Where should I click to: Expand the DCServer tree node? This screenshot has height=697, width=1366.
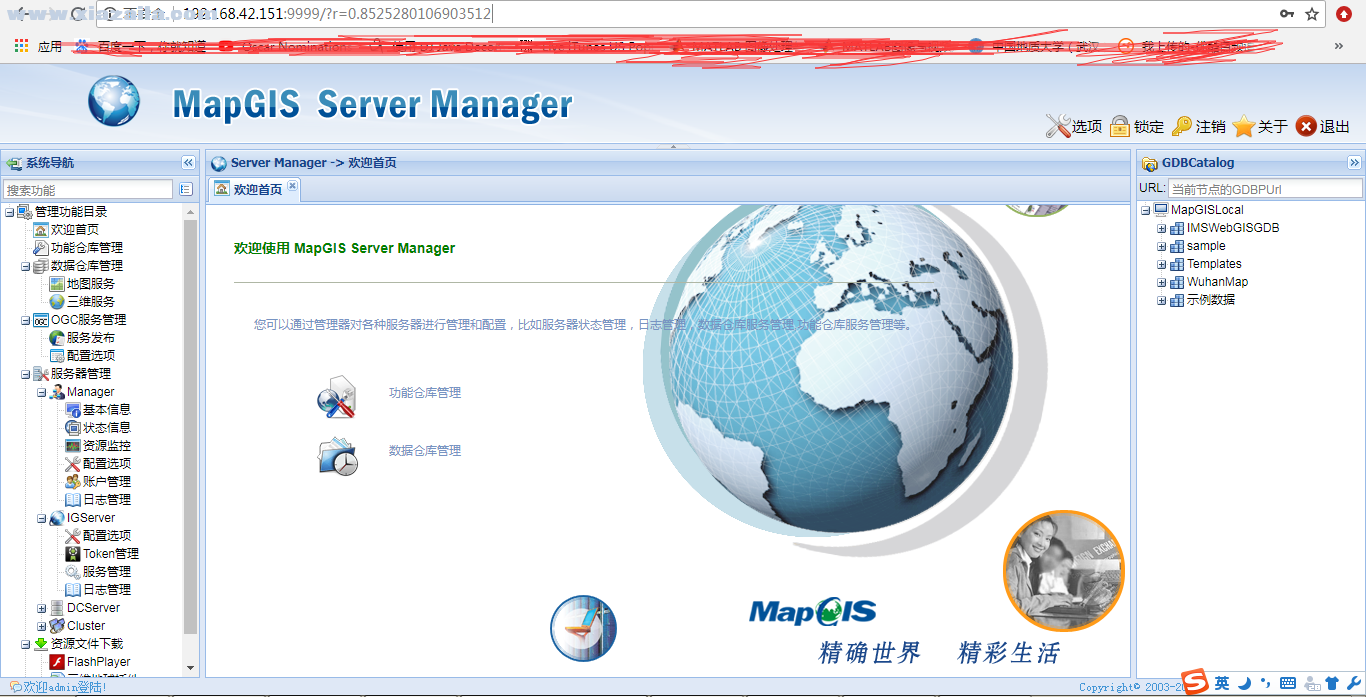42,608
